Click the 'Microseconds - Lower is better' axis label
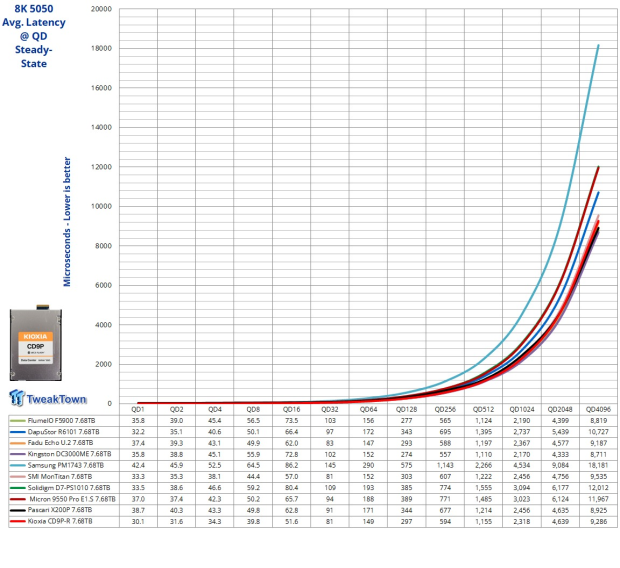 (x=67, y=222)
